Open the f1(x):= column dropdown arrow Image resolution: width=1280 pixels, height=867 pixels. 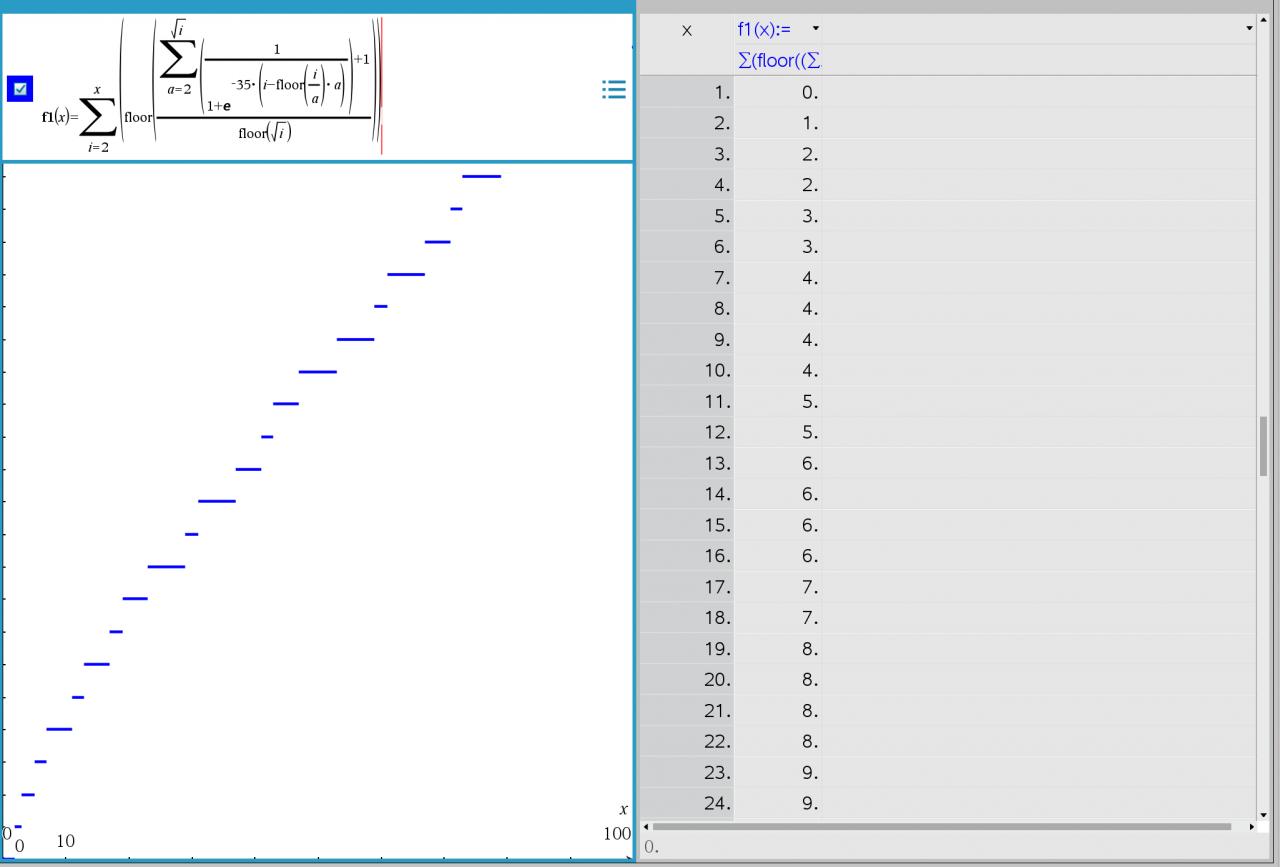pos(816,28)
